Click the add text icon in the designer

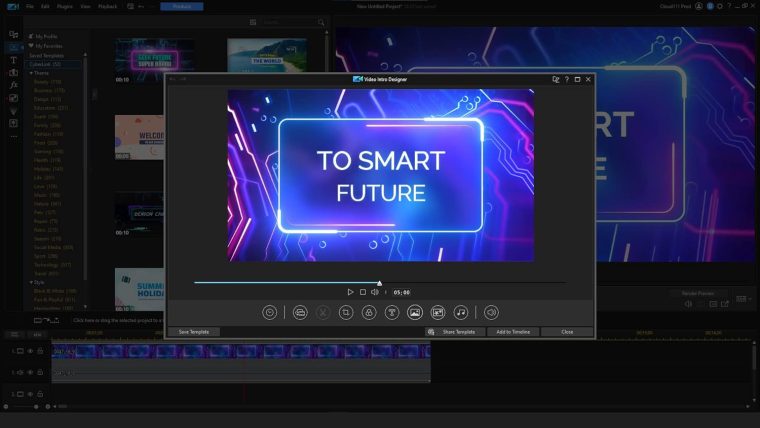[x=392, y=313]
